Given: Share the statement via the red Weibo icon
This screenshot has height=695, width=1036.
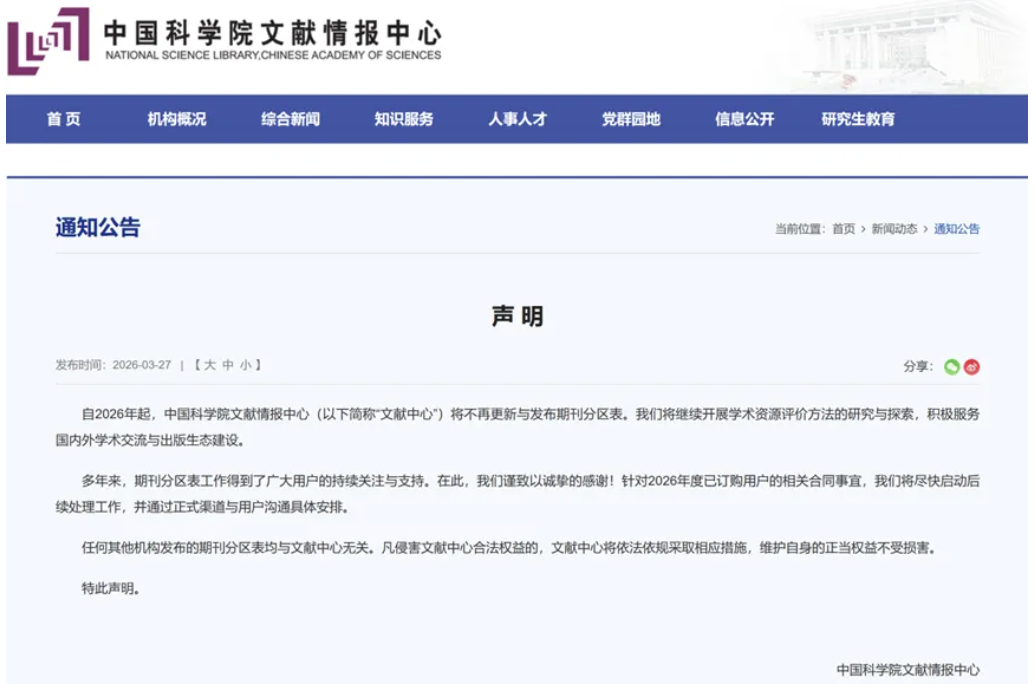Looking at the screenshot, I should pos(972,367).
